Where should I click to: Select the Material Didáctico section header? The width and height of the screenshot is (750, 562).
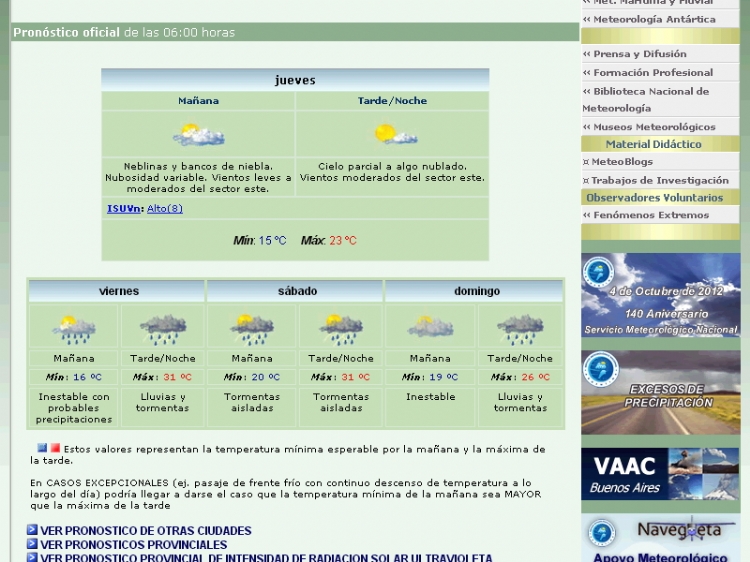pos(660,144)
